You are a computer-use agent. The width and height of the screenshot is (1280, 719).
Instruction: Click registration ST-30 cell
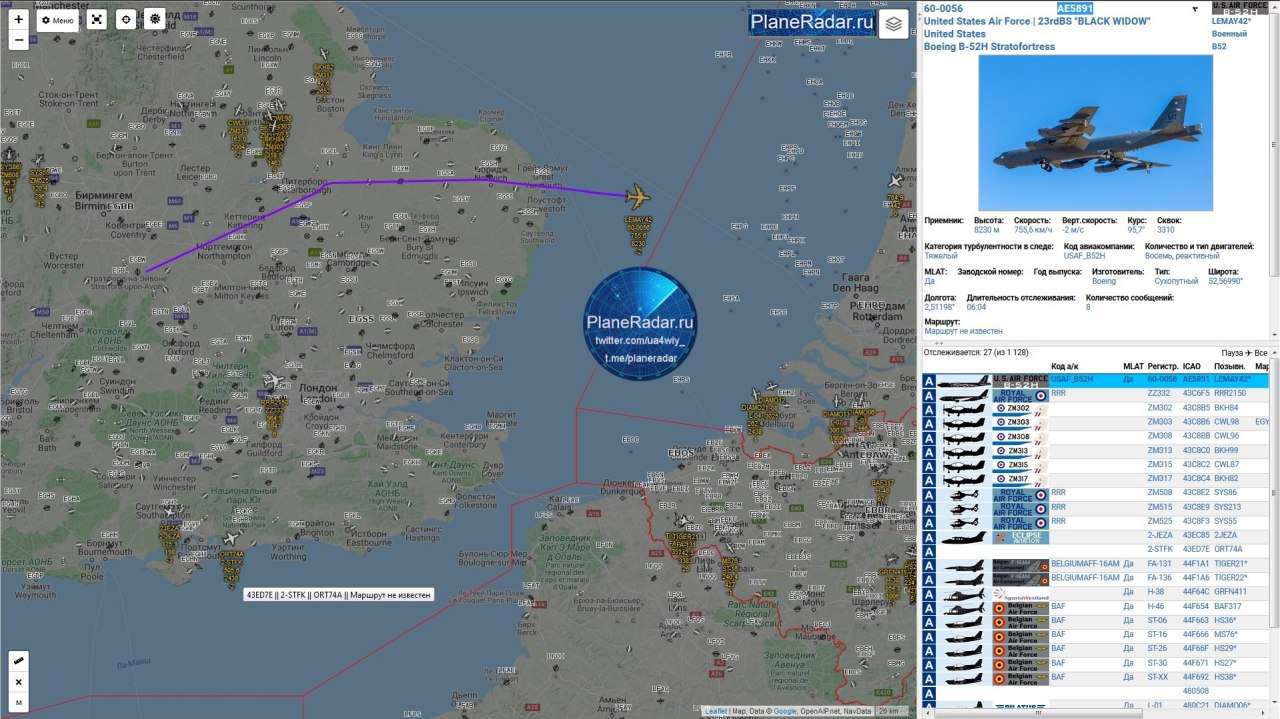(1157, 663)
